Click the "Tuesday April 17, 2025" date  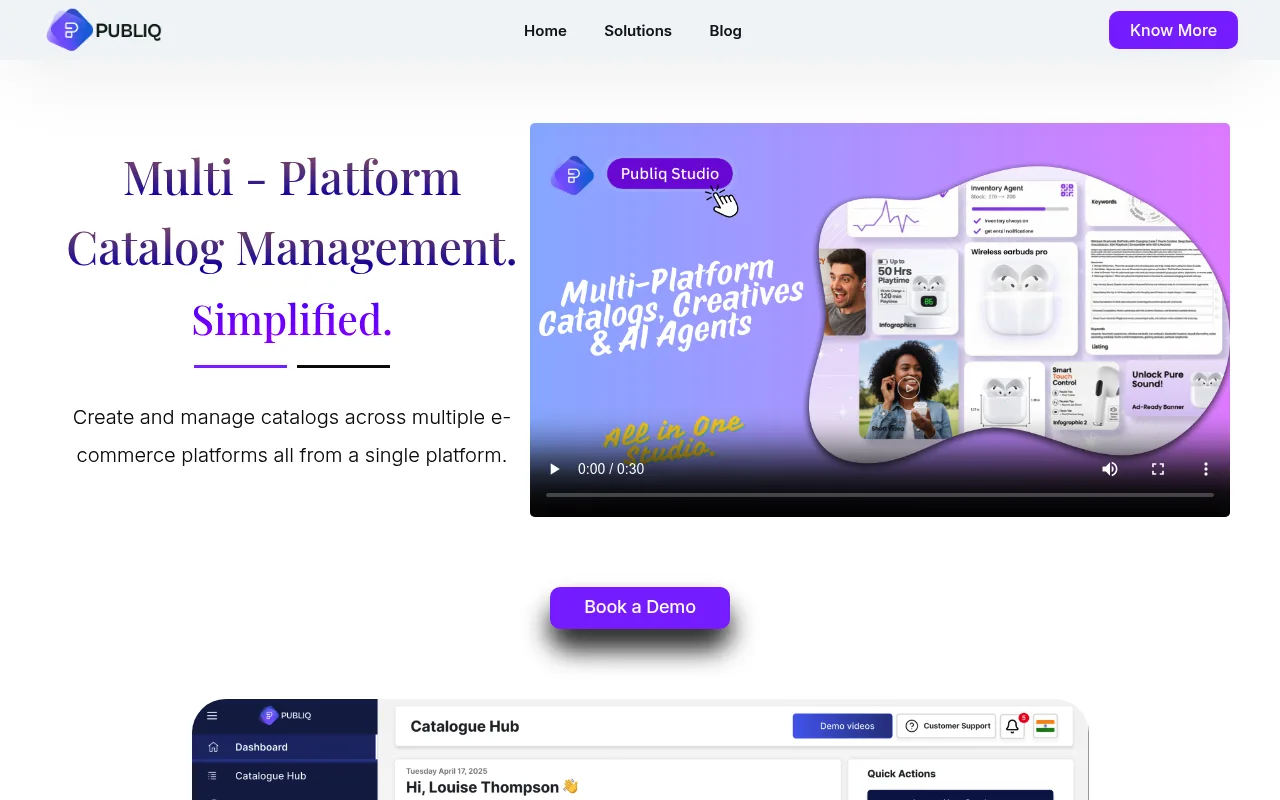447,771
